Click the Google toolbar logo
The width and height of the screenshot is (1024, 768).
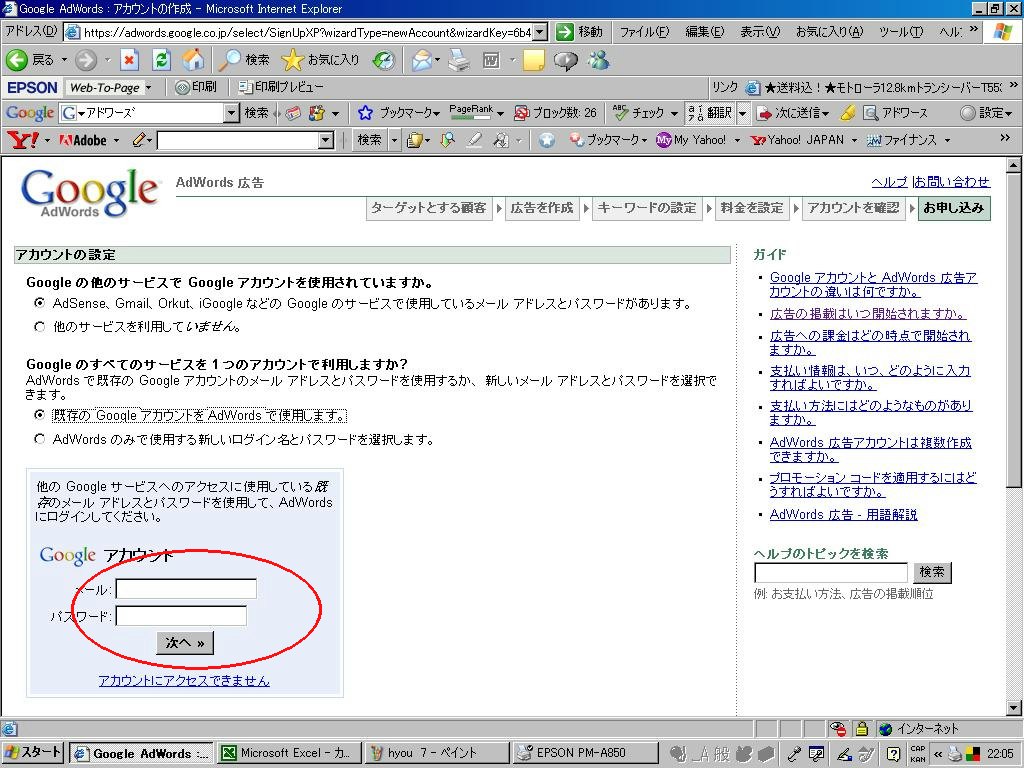[30, 113]
